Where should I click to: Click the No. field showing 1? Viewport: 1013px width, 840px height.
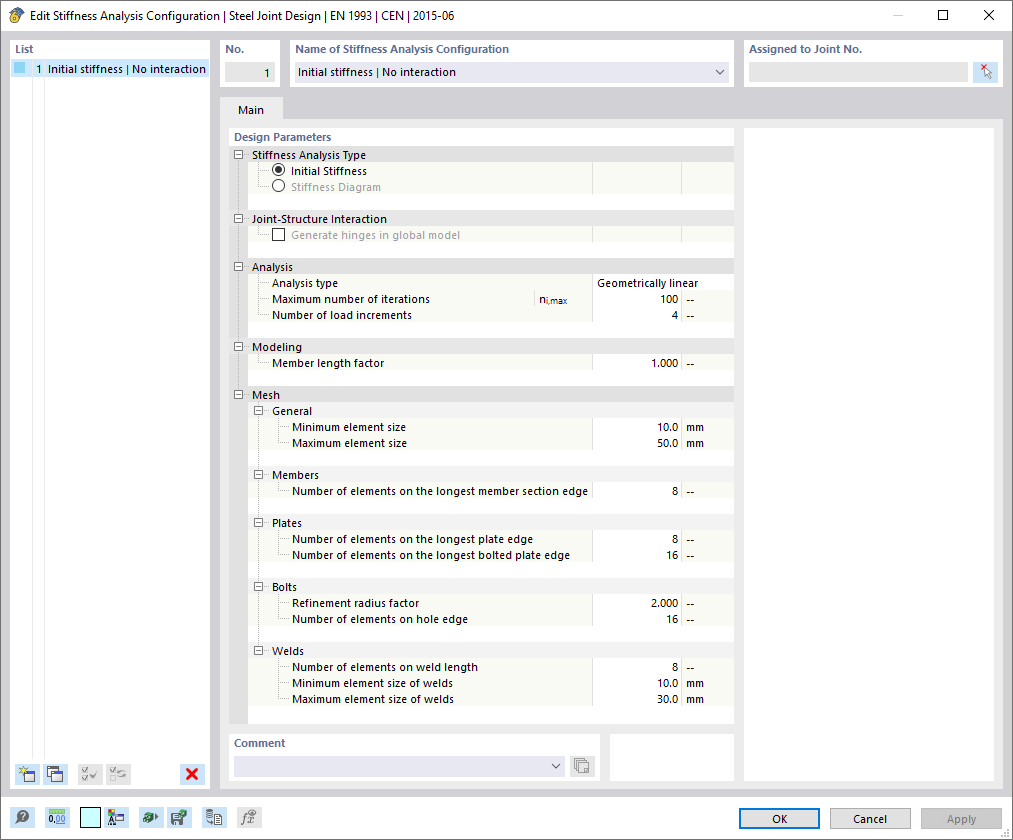pyautogui.click(x=250, y=72)
